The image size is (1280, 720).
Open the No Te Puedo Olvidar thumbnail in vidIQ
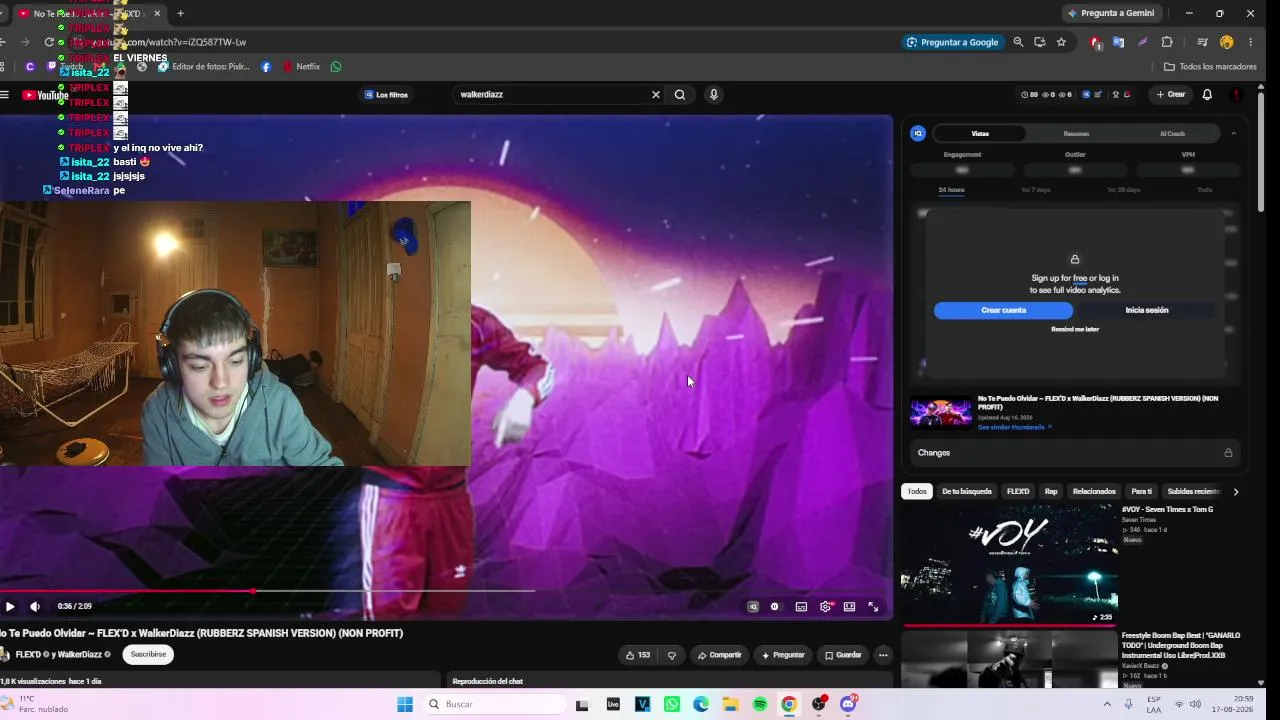pyautogui.click(x=940, y=412)
